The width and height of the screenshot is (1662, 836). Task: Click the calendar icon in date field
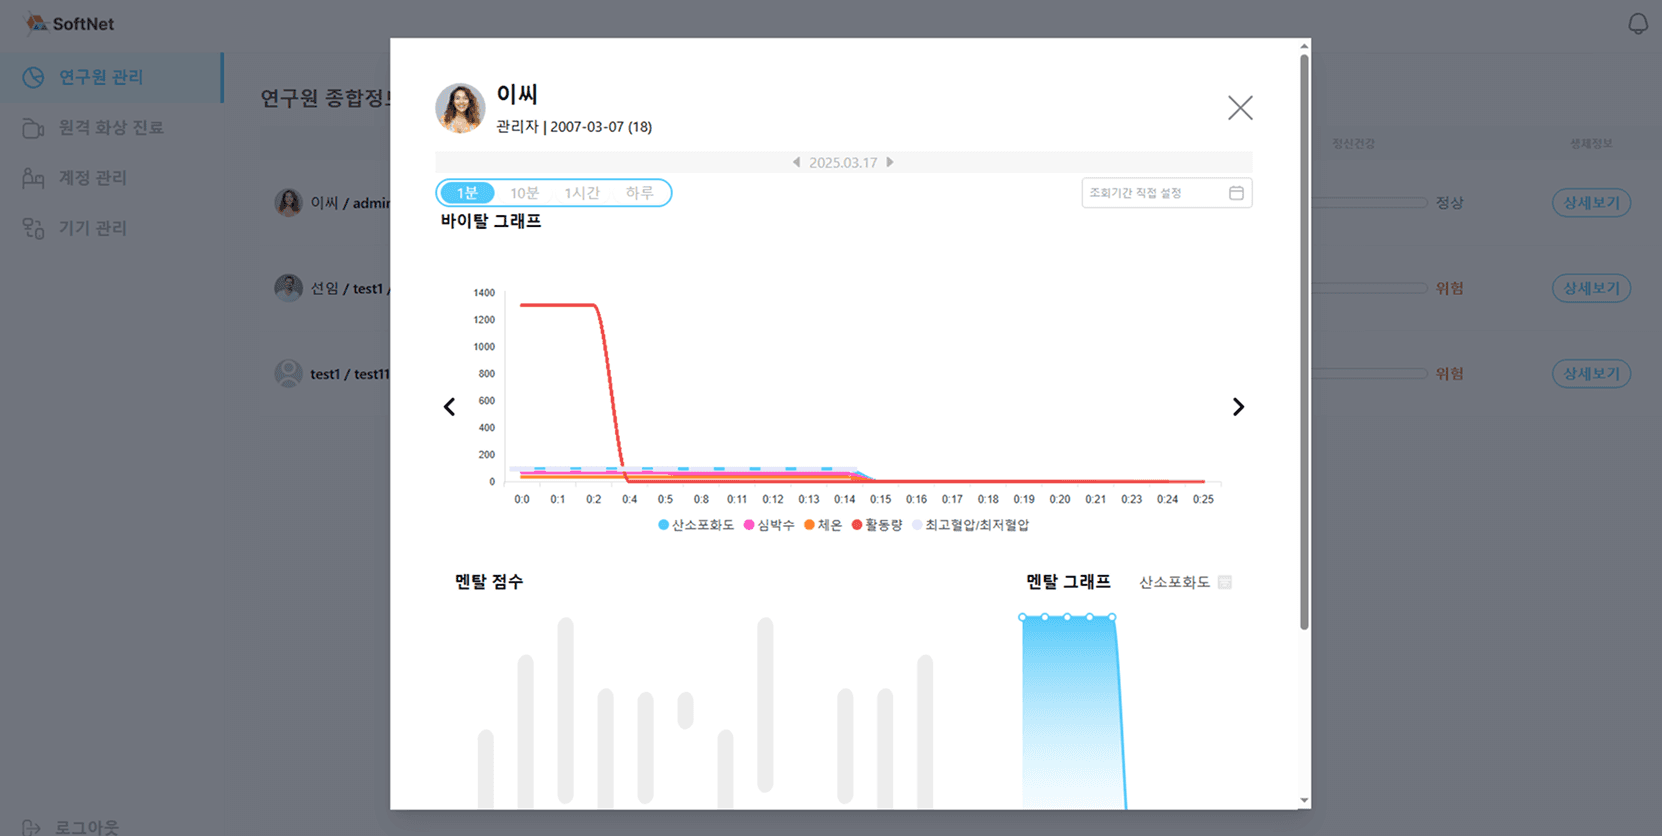pyautogui.click(x=1236, y=193)
